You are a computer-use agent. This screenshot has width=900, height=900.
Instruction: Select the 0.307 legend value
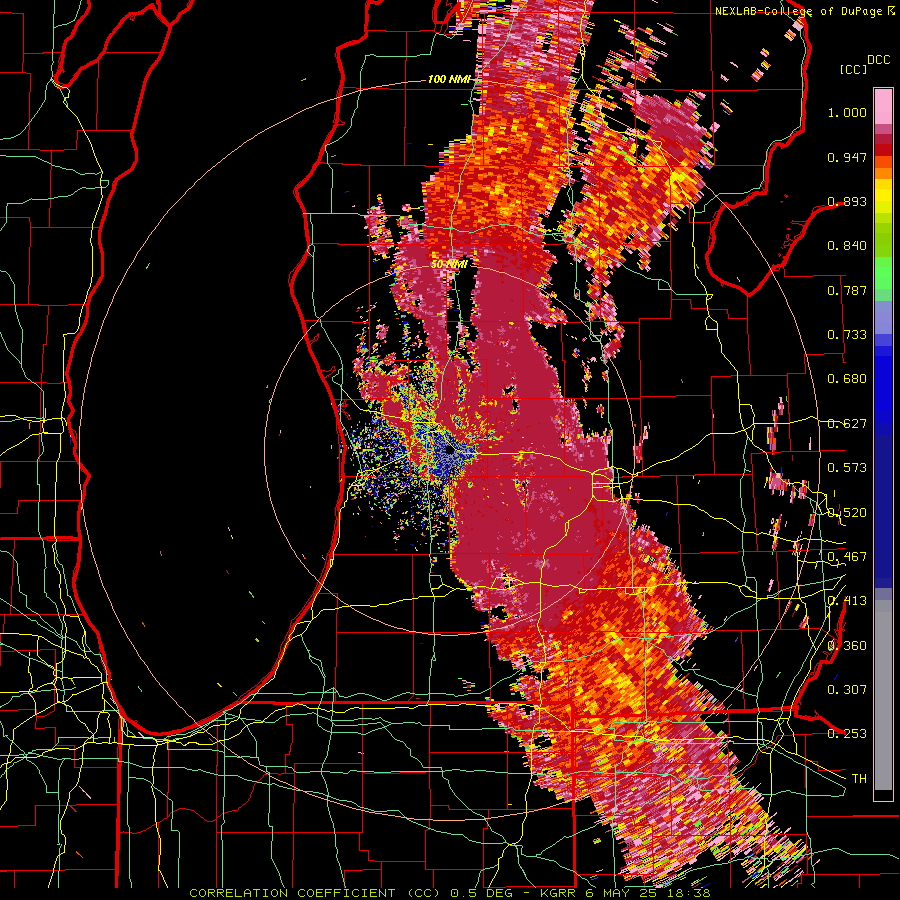click(x=847, y=690)
